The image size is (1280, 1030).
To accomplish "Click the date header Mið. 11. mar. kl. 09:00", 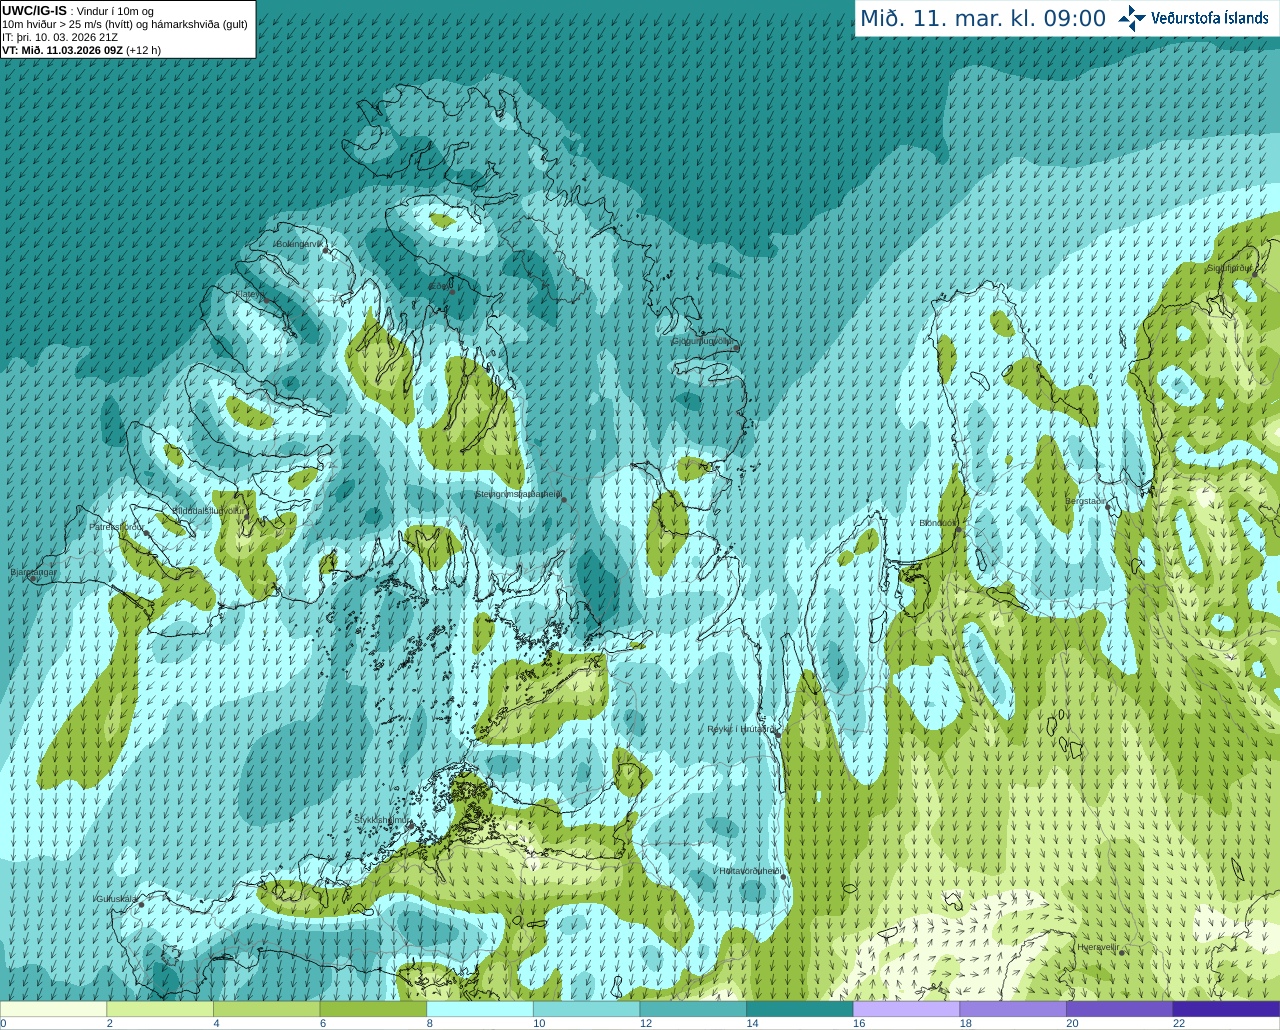I will click(983, 19).
